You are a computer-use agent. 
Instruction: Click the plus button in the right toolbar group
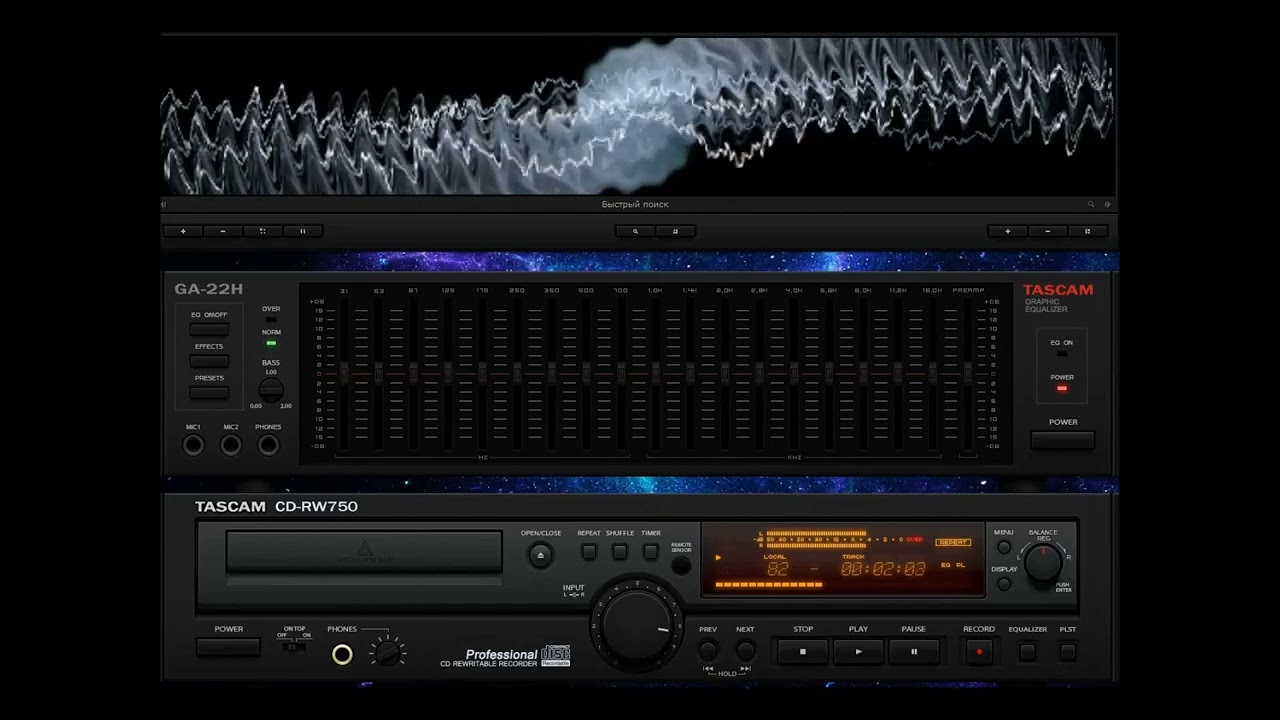(x=1007, y=231)
